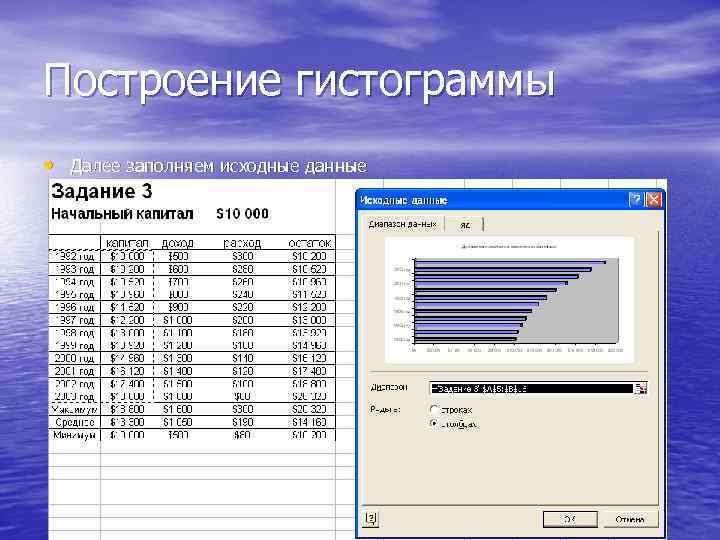The width and height of the screenshot is (720, 540).
Task: Click the help question-mark icon in dialog title bar
Action: (x=636, y=200)
